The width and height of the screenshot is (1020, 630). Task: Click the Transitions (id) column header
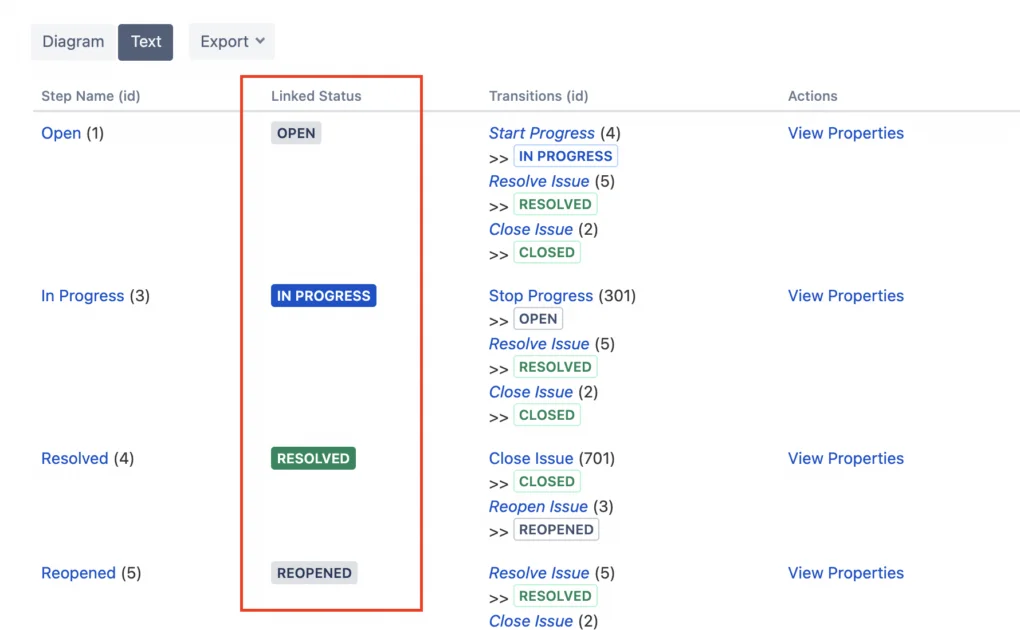pyautogui.click(x=539, y=96)
